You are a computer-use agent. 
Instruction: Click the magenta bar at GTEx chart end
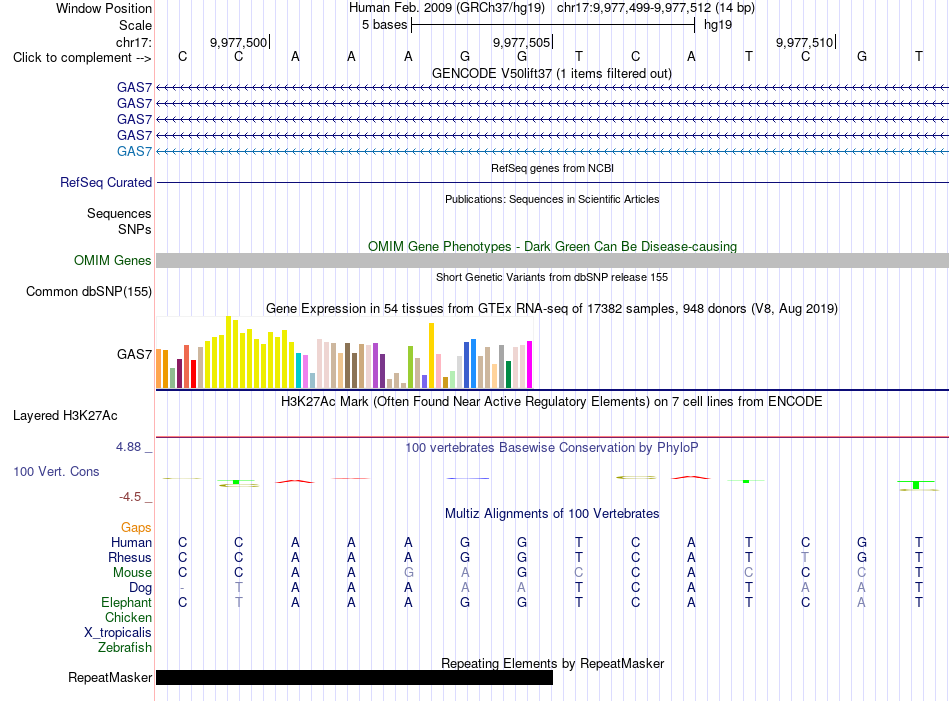[x=529, y=364]
